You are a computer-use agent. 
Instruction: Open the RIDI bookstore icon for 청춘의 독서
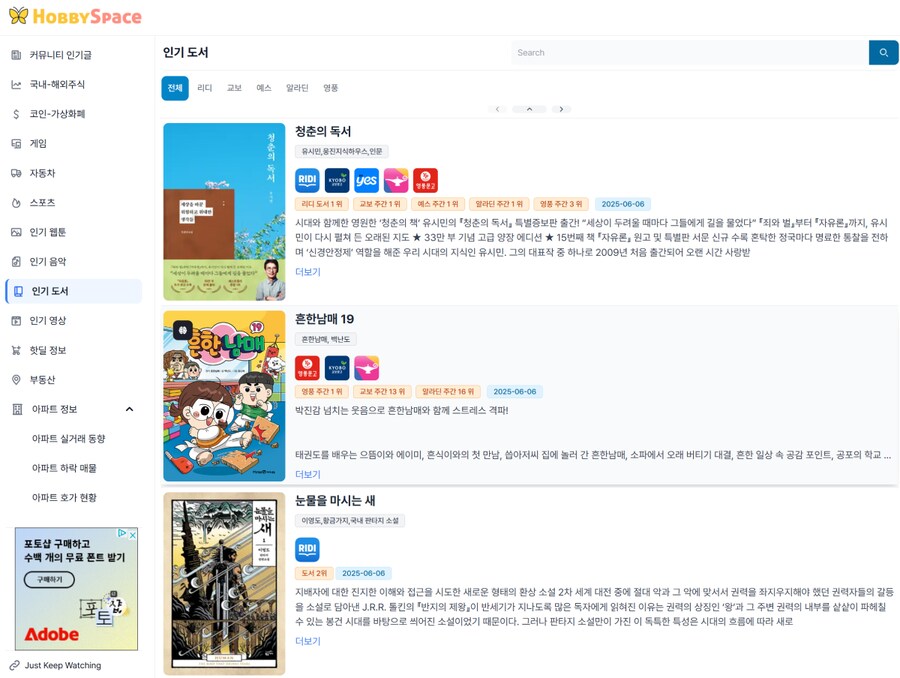pyautogui.click(x=306, y=179)
